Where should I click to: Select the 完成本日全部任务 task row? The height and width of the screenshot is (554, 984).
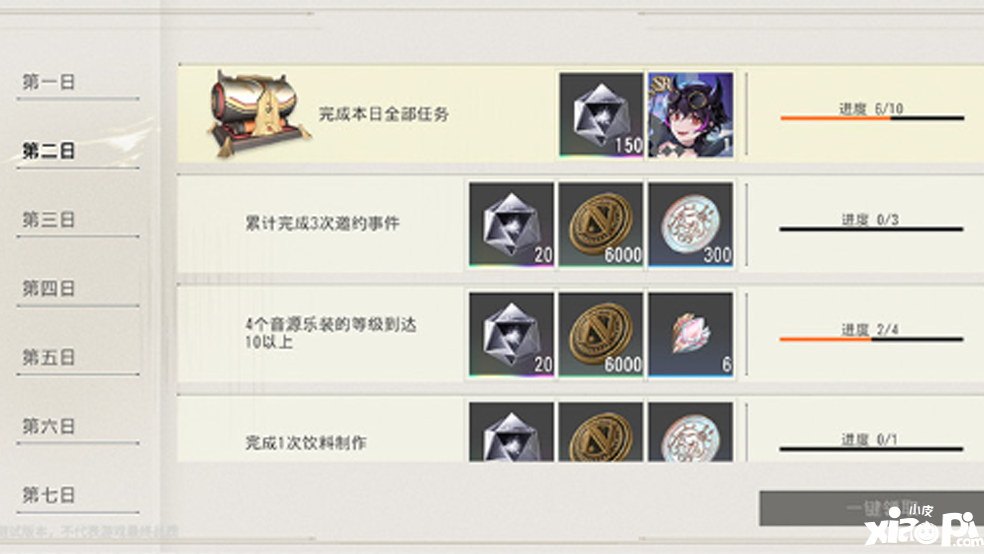click(580, 114)
